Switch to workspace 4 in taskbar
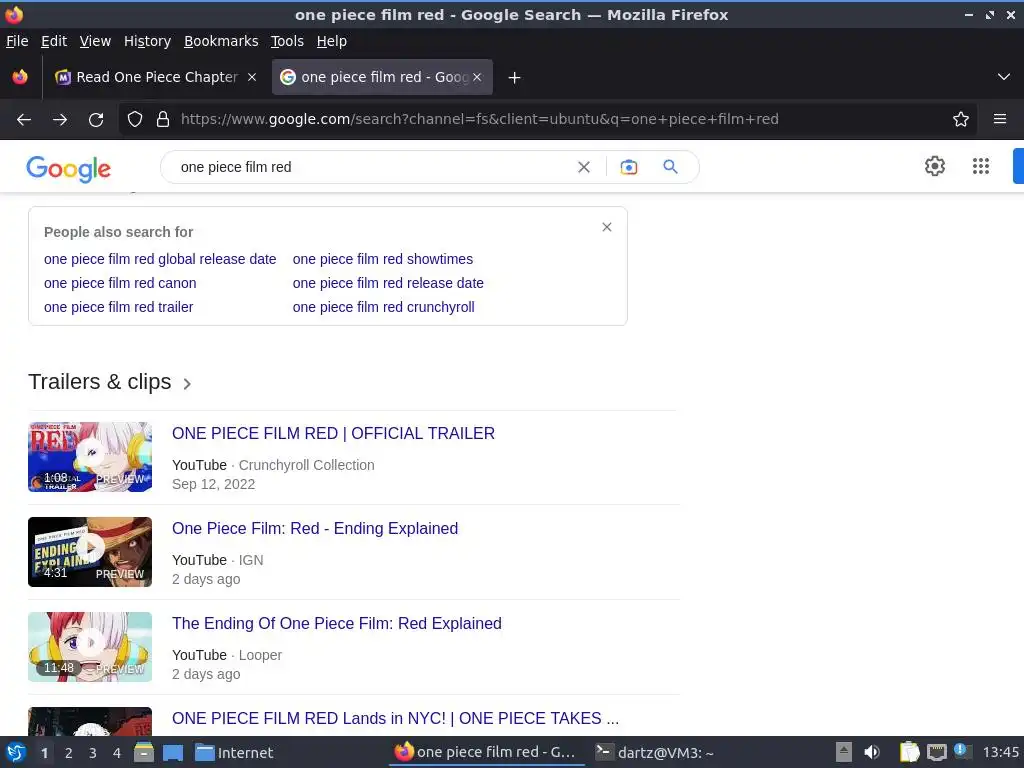Image resolution: width=1024 pixels, height=768 pixels. [x=117, y=753]
